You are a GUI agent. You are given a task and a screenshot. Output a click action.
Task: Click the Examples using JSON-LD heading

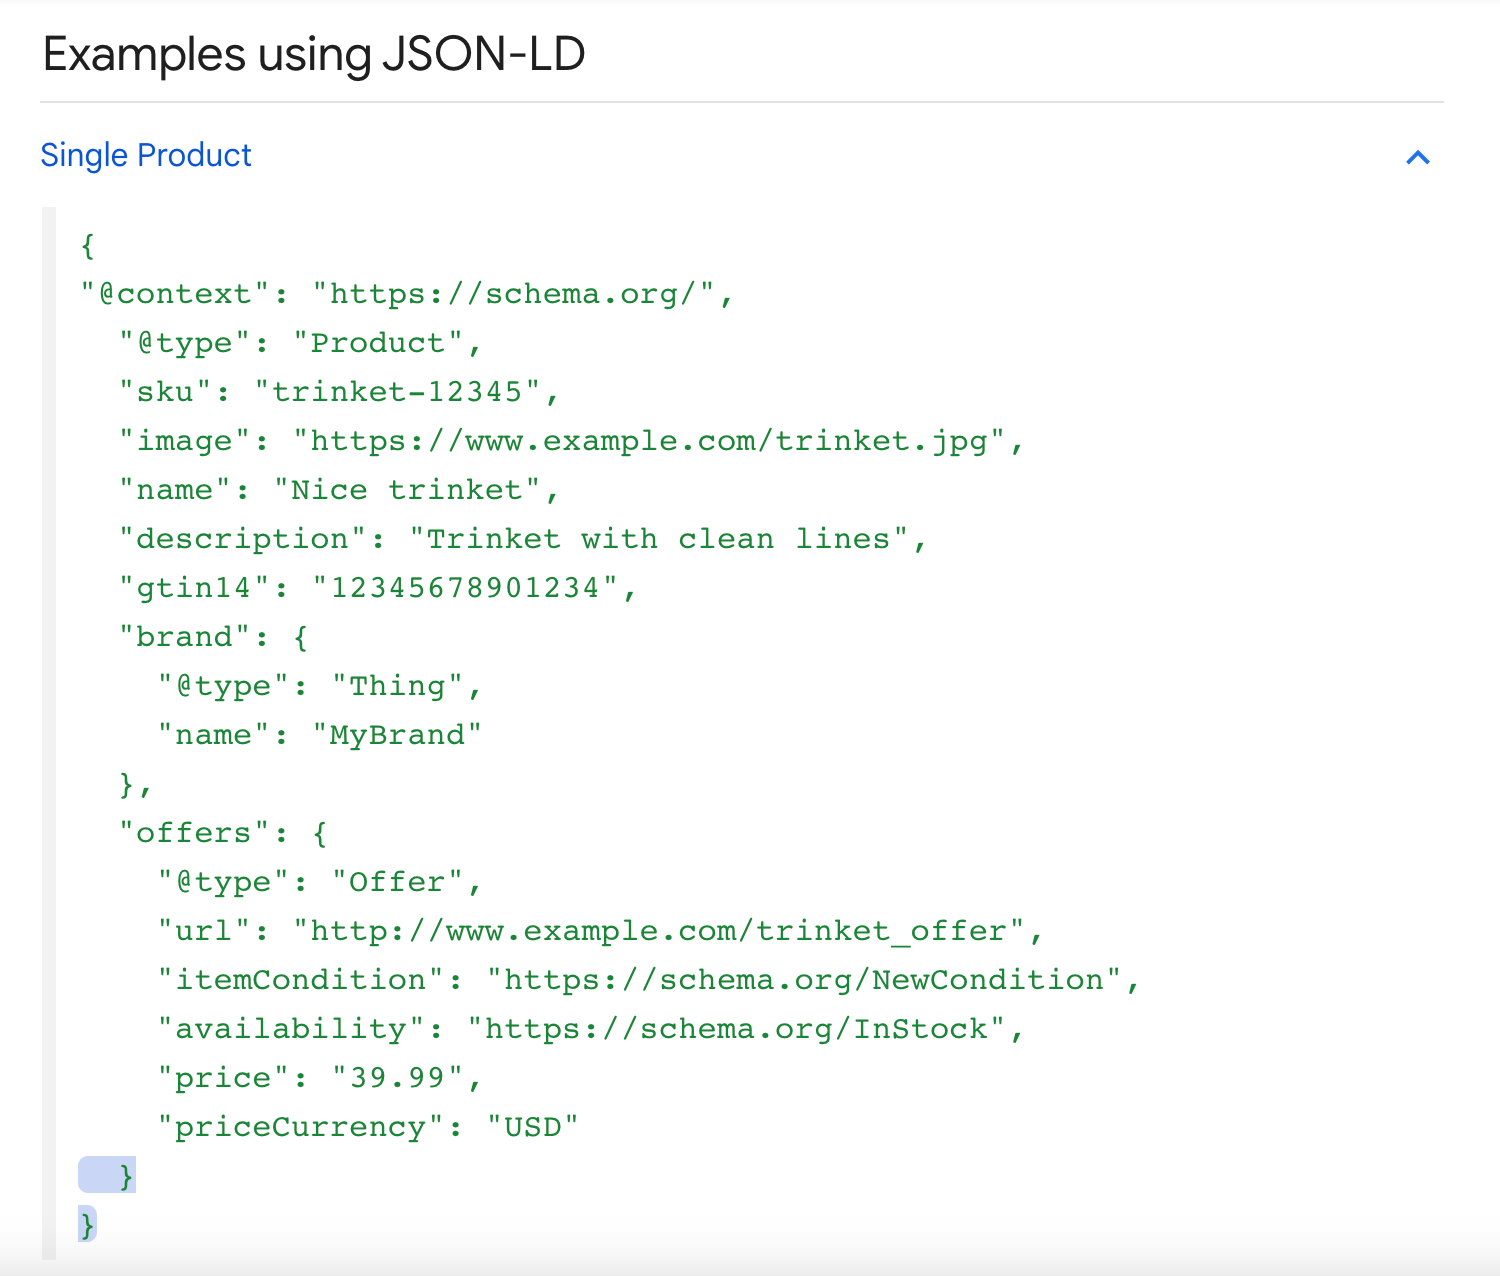314,54
